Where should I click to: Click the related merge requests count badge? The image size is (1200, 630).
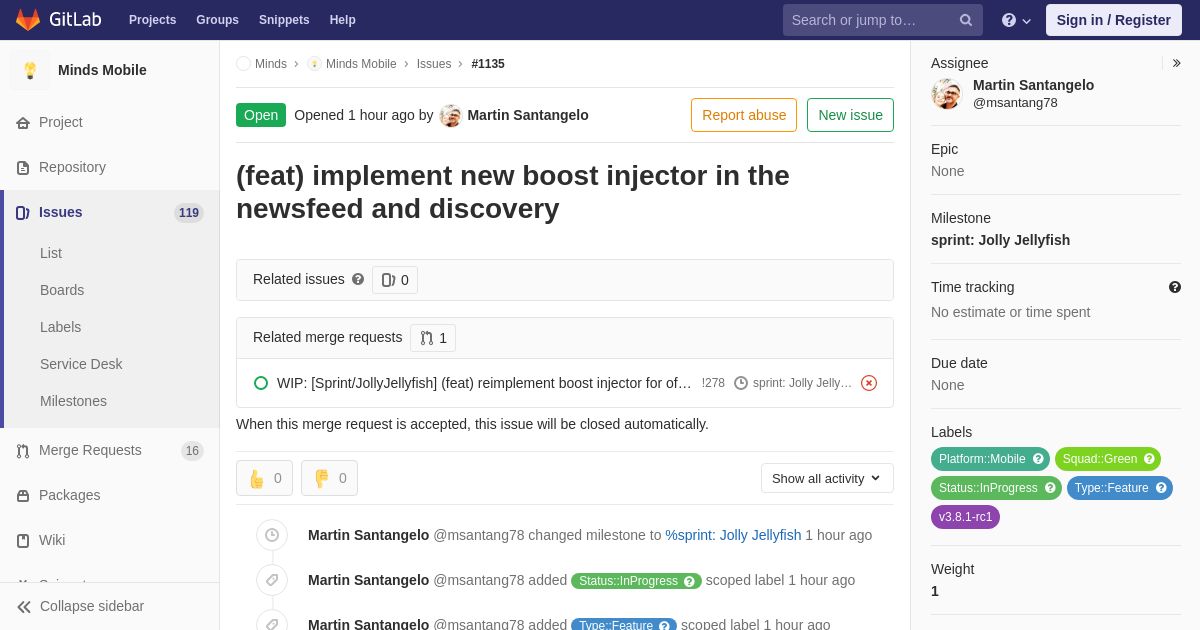[x=433, y=338]
